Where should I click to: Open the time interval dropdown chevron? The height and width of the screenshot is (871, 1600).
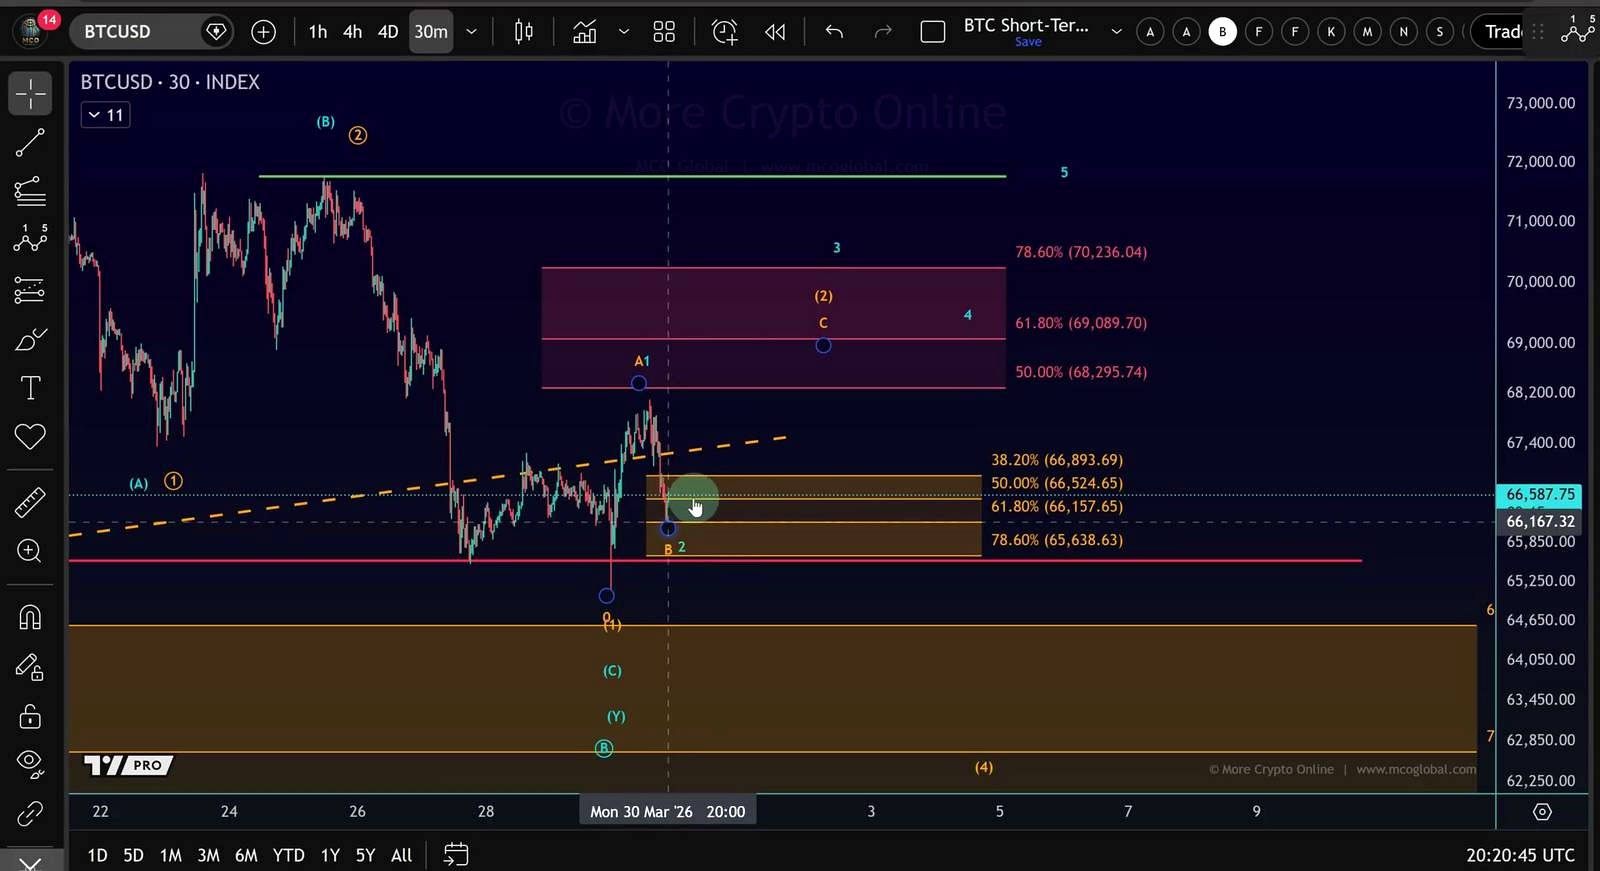tap(471, 32)
